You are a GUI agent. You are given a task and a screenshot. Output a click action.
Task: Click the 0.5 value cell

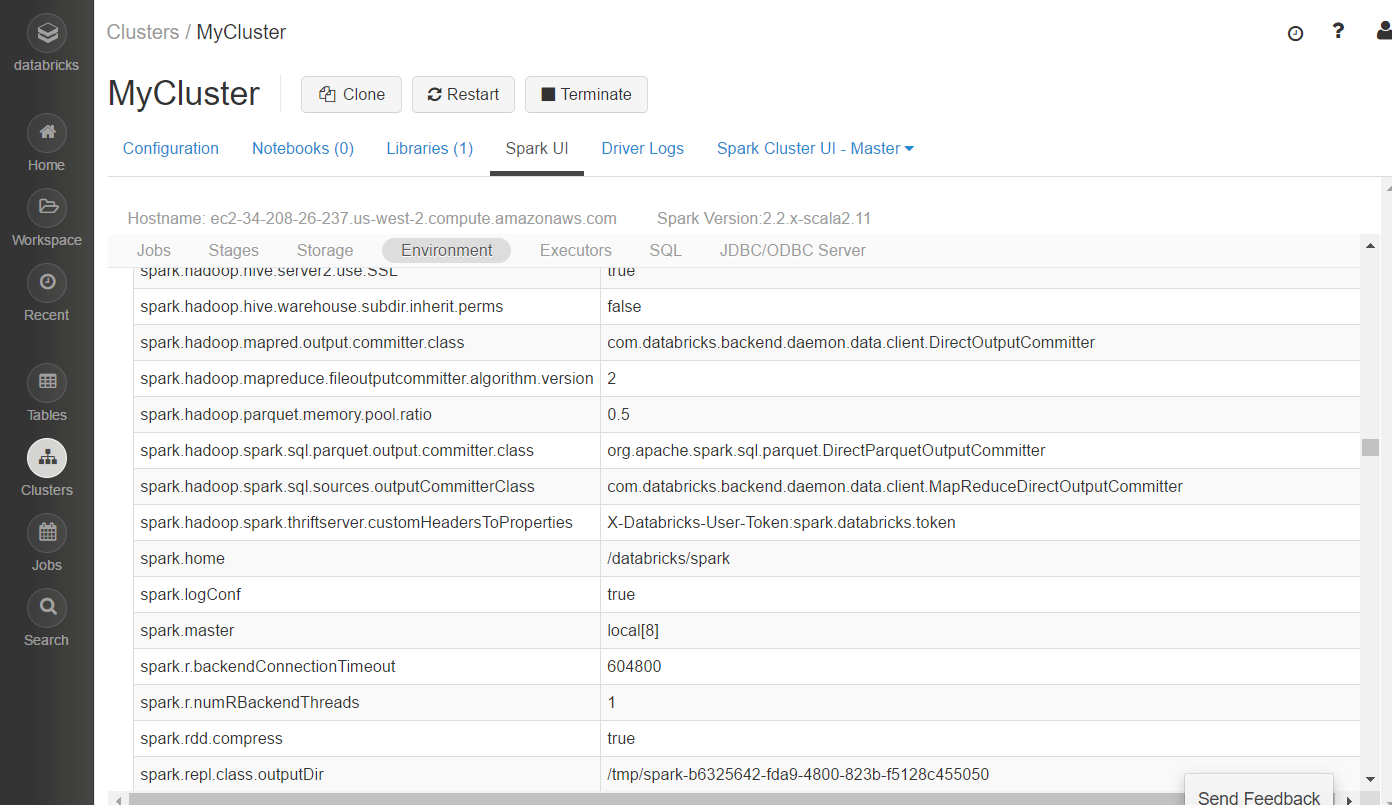click(x=980, y=414)
